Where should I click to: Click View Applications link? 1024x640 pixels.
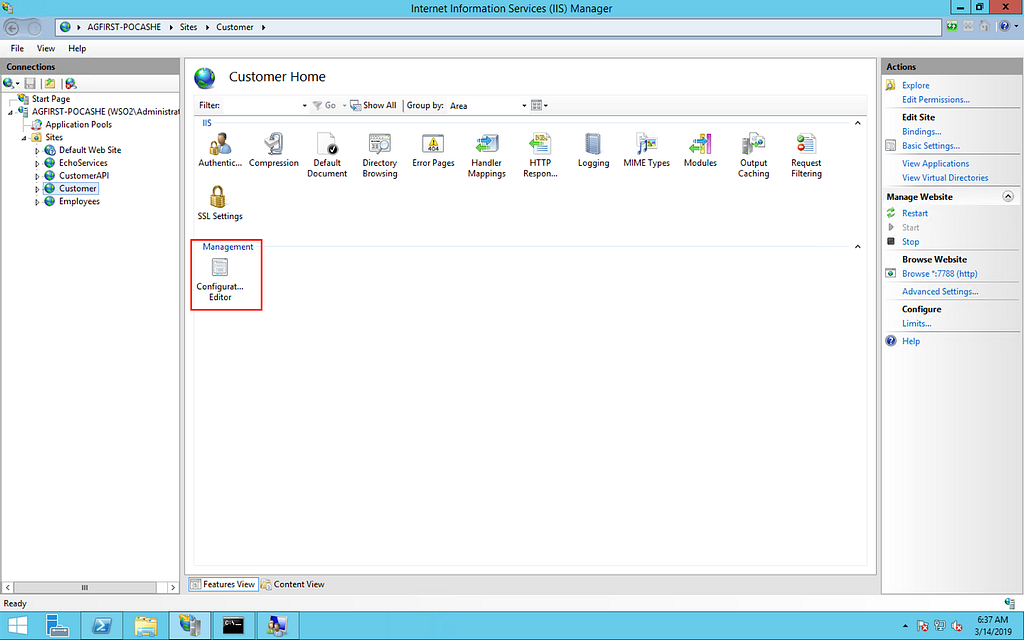click(x=935, y=164)
